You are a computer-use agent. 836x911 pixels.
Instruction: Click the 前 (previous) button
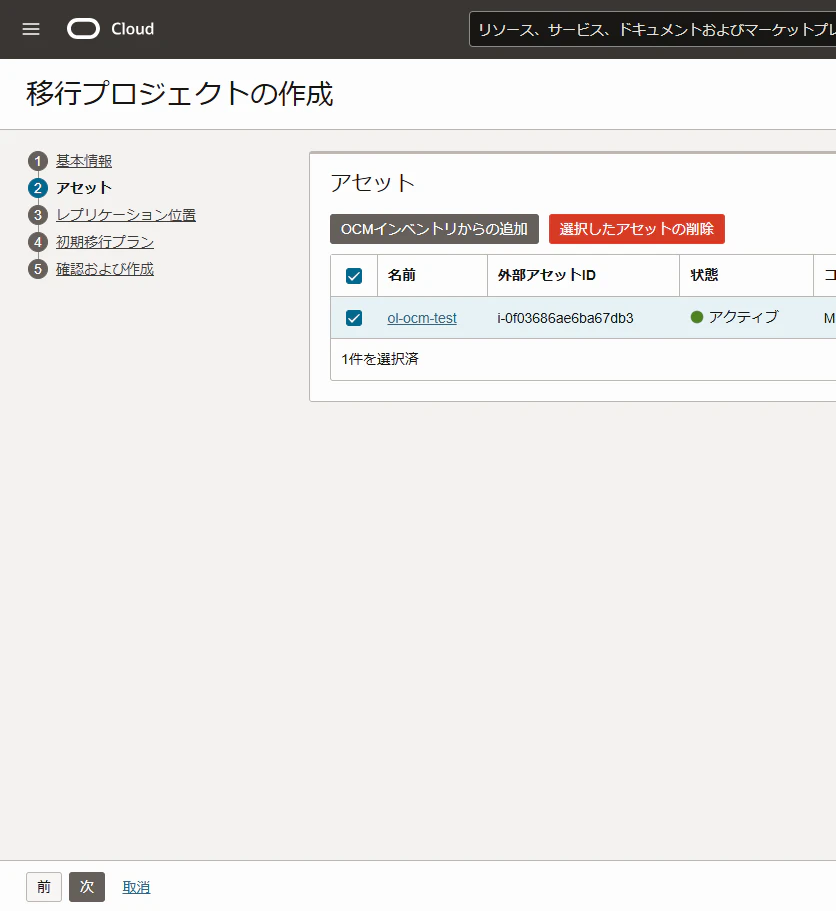(x=44, y=887)
